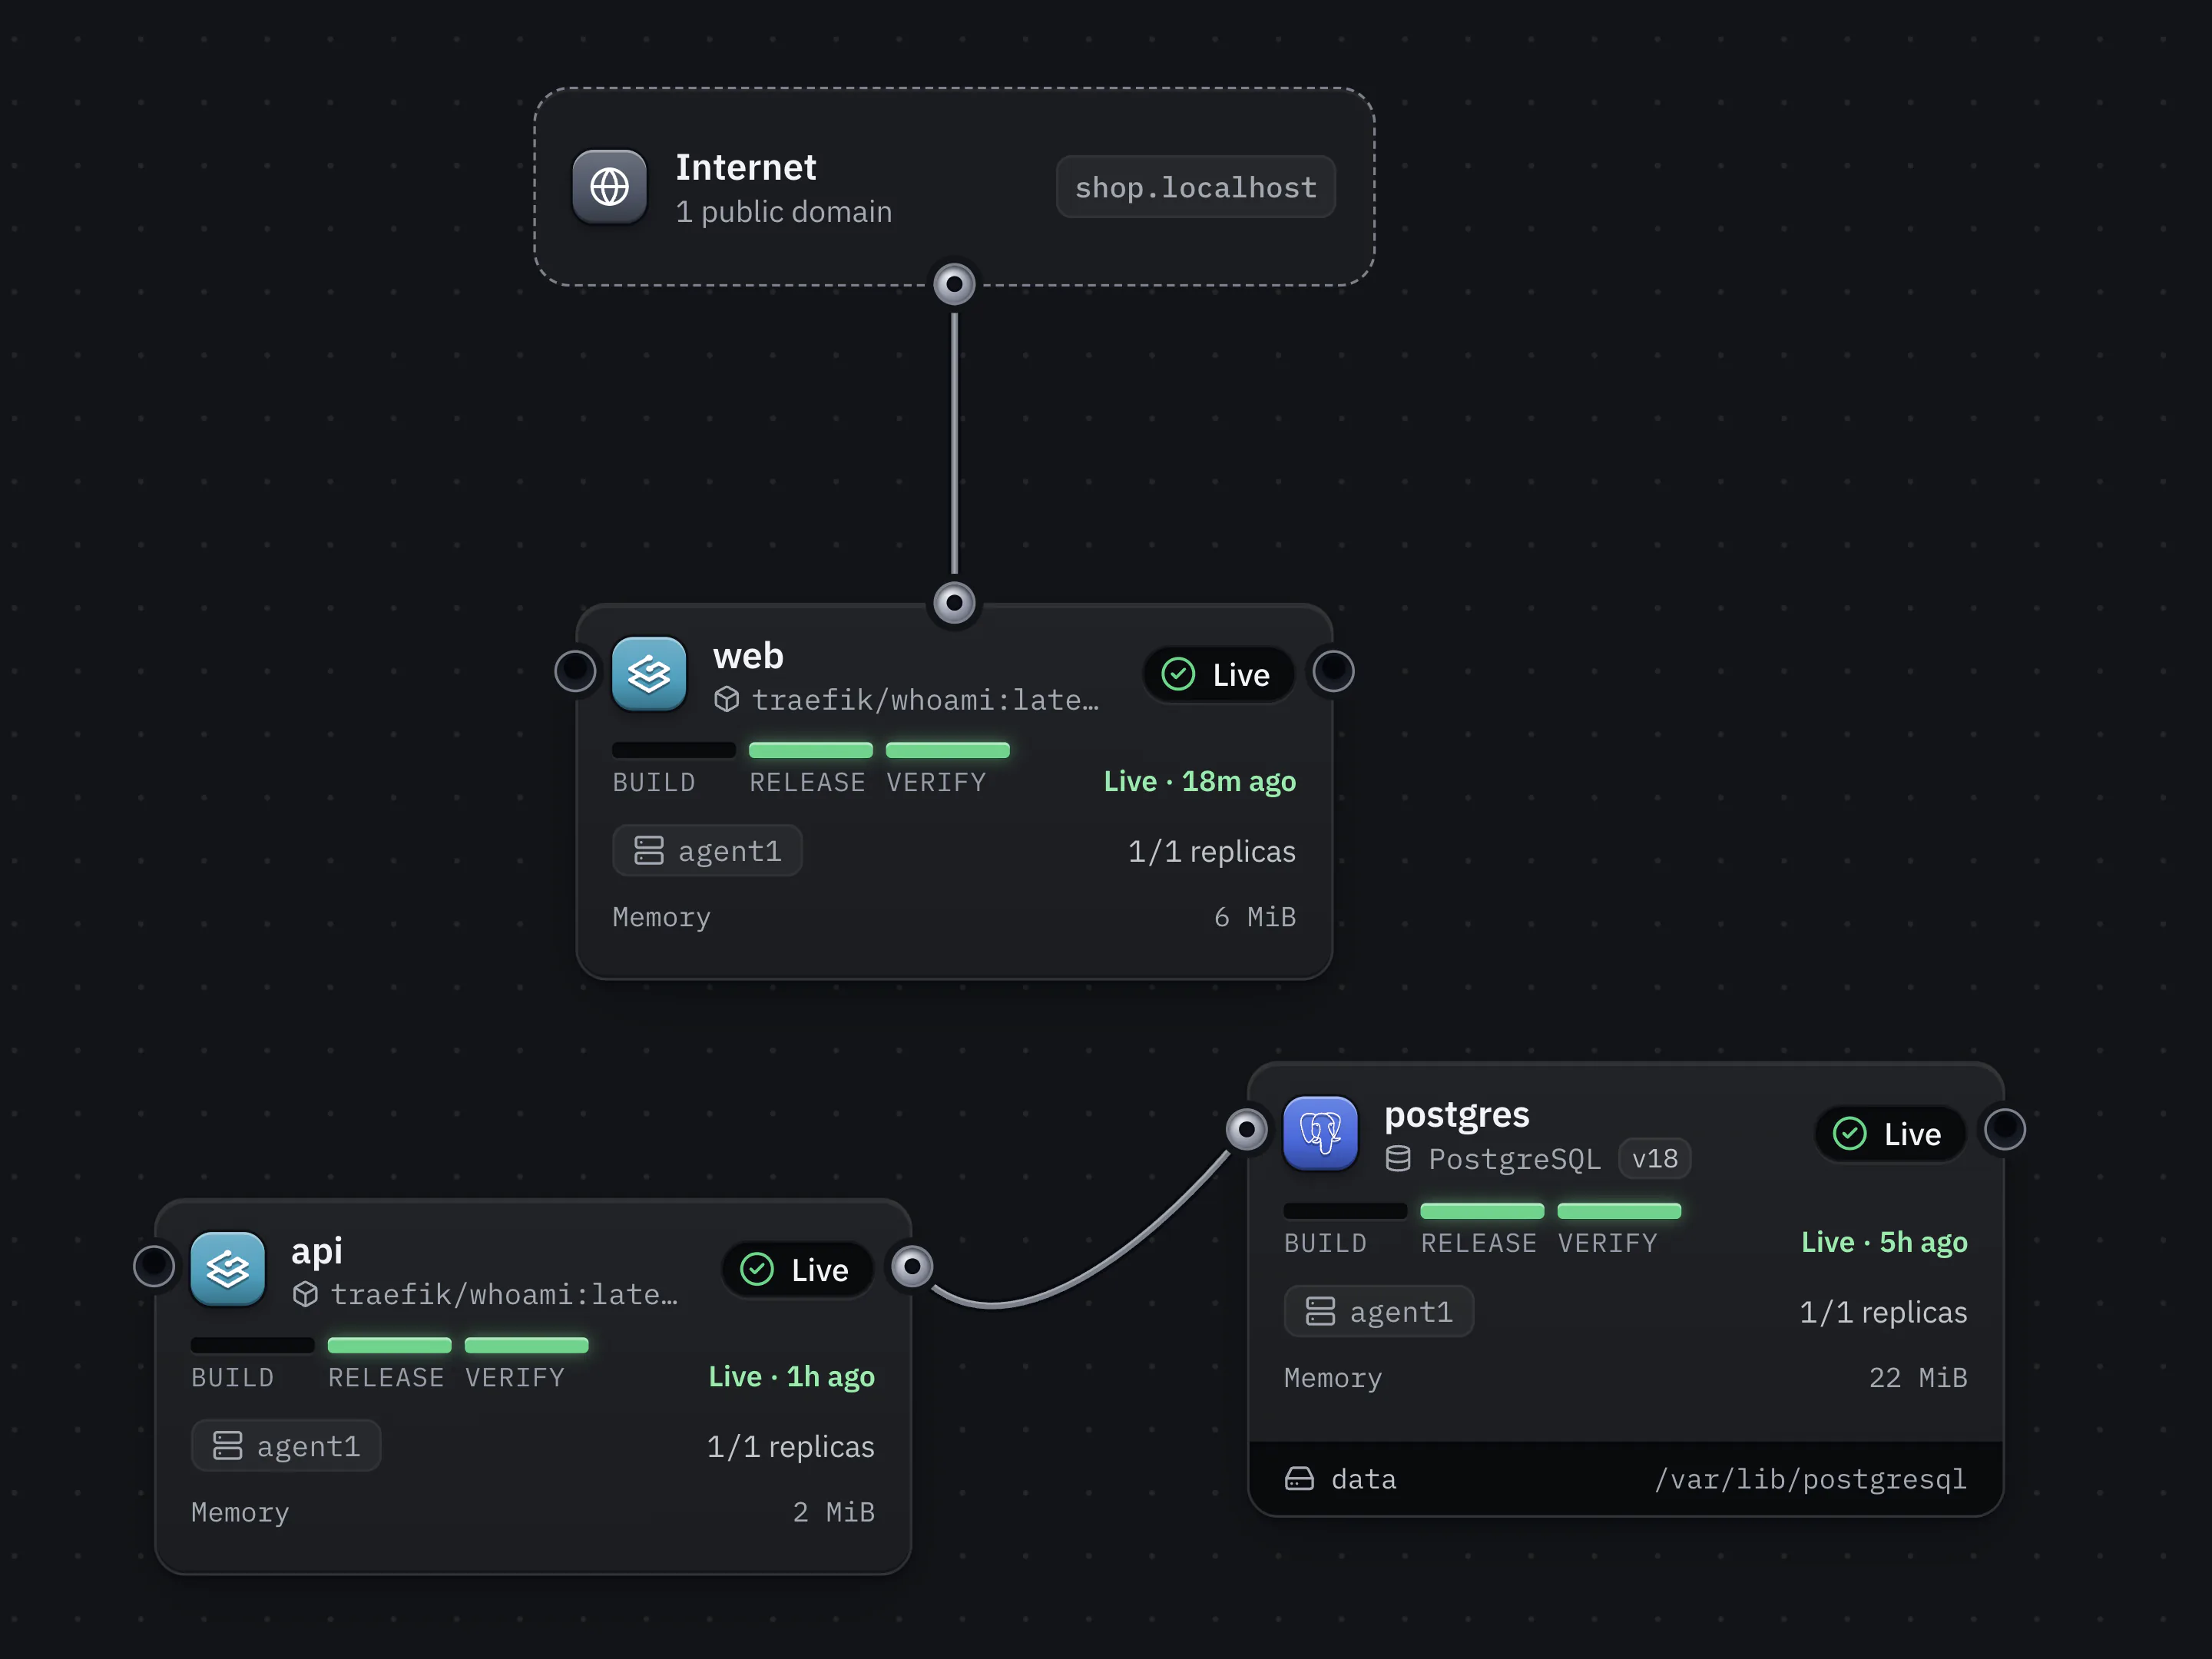
Task: Click the server icon in web's agent1 chip
Action: click(x=649, y=851)
